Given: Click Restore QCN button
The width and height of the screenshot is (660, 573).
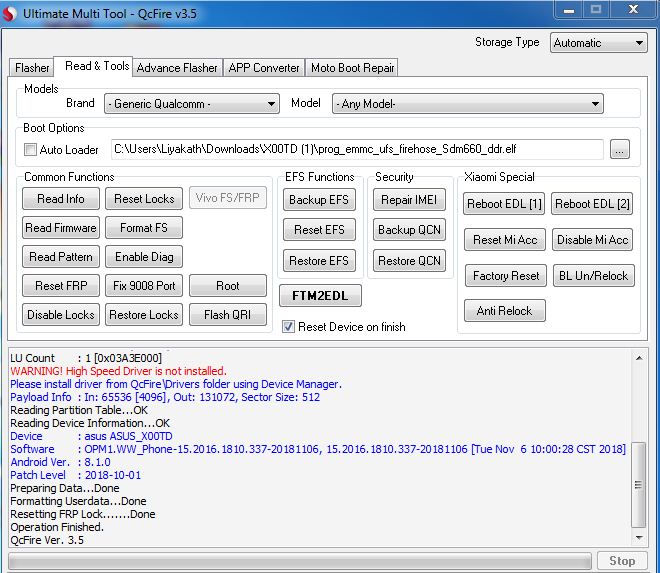Looking at the screenshot, I should coord(409,261).
